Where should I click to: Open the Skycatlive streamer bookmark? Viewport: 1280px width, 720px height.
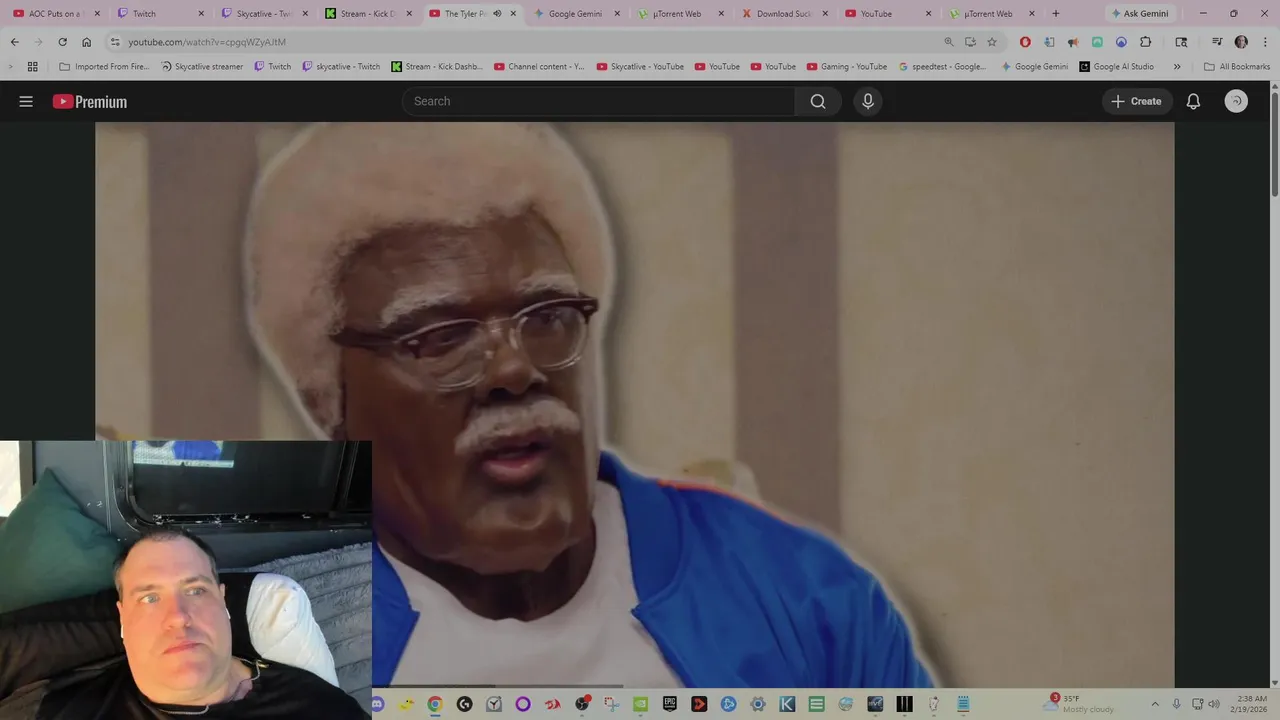click(x=202, y=67)
